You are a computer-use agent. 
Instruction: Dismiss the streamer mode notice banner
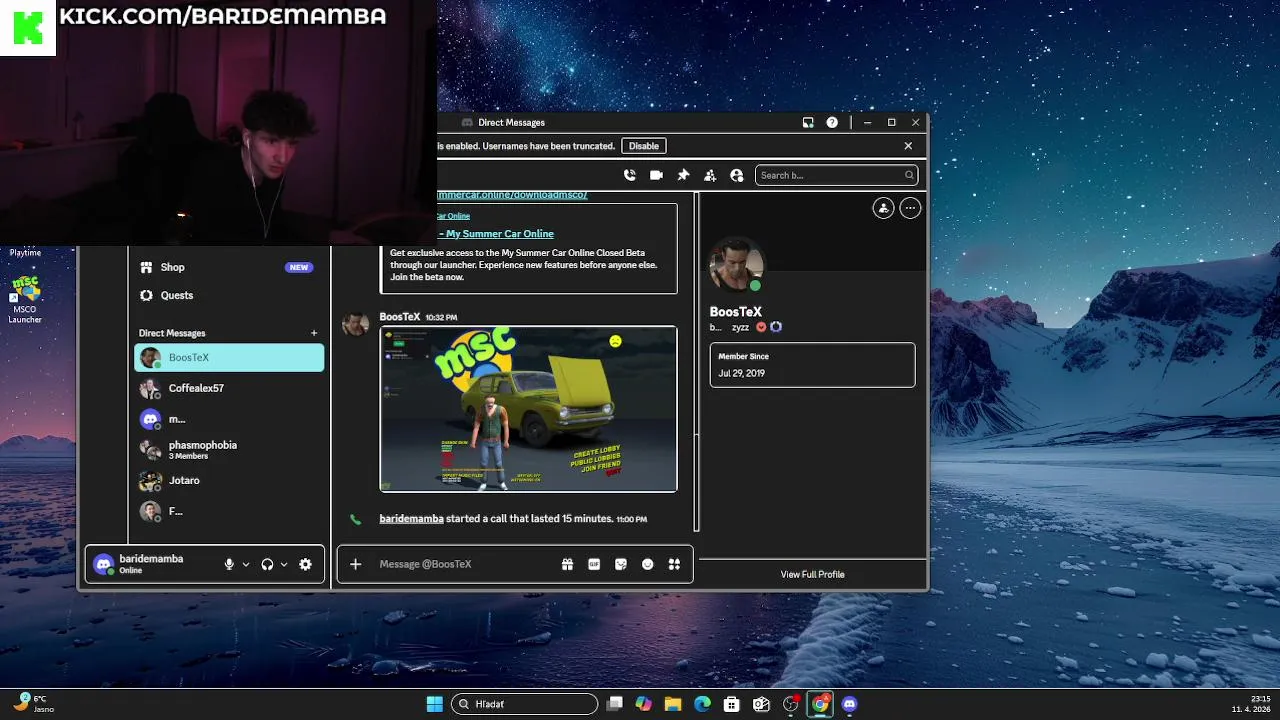pos(908,146)
